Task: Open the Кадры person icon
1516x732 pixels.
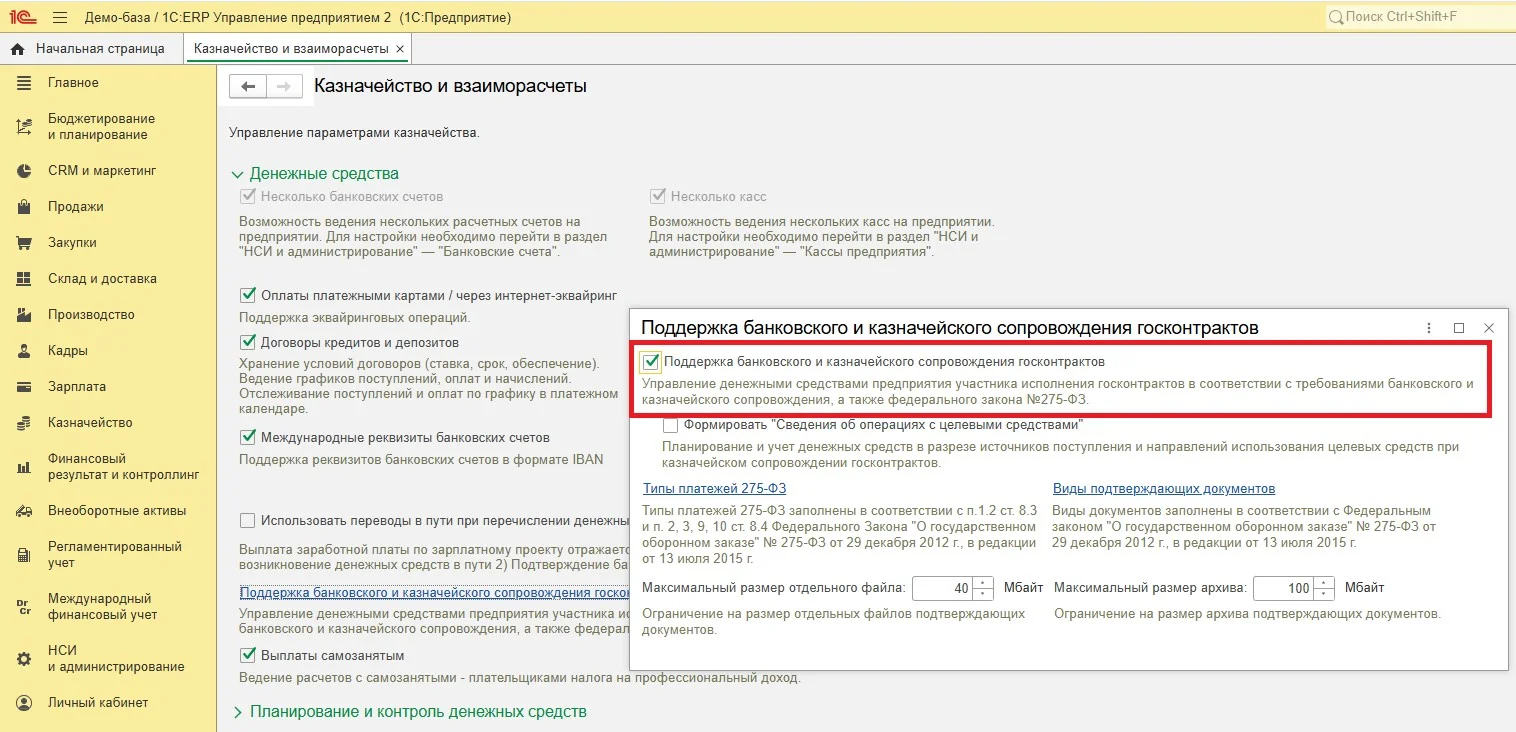Action: tap(24, 351)
